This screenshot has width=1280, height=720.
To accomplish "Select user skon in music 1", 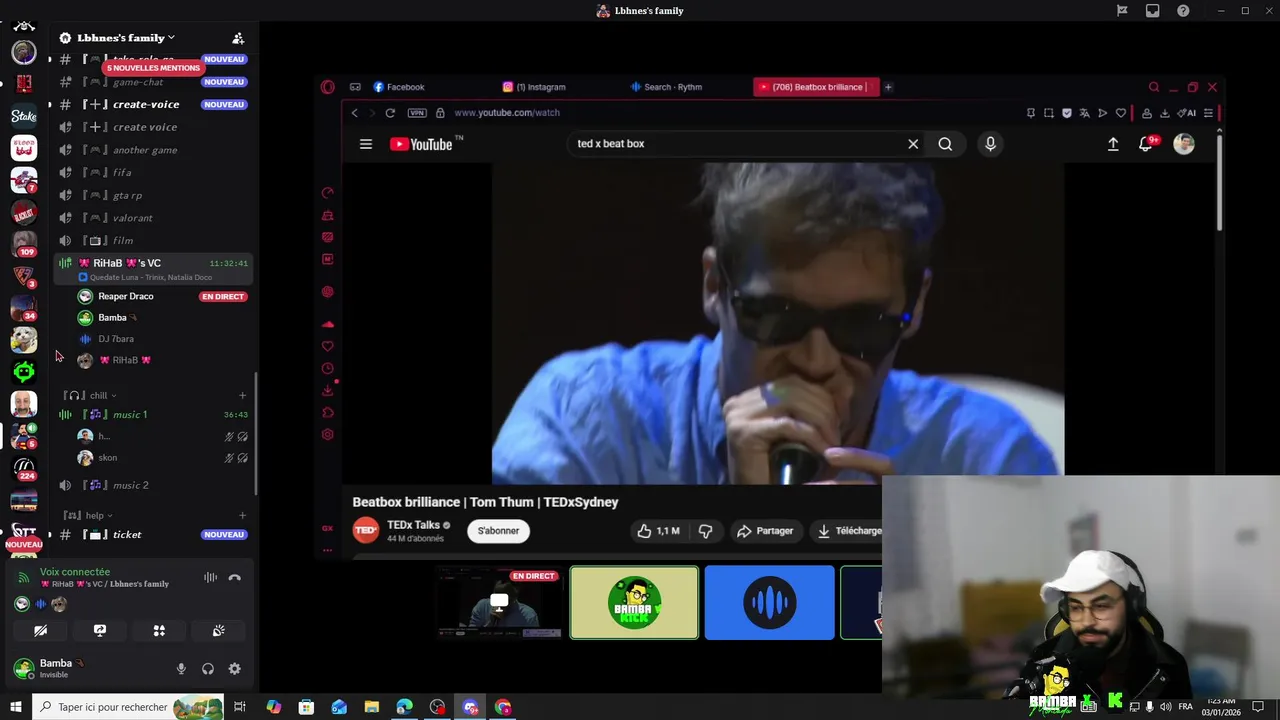I will click(x=108, y=458).
